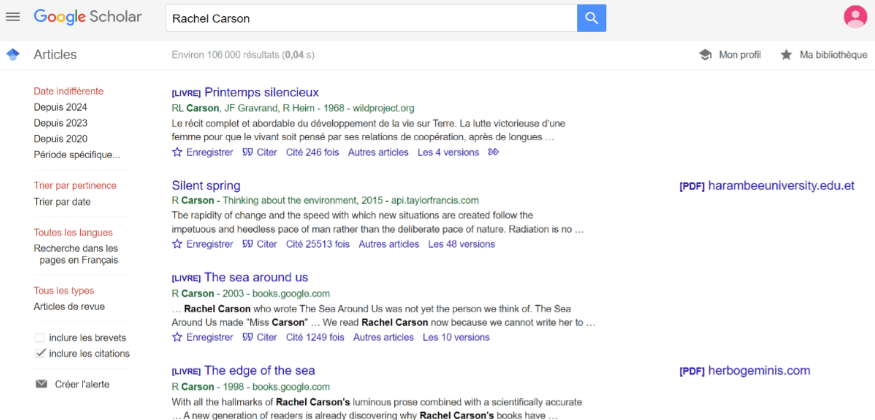
Task: Click the Mon profil graduation cap icon
Action: (705, 55)
